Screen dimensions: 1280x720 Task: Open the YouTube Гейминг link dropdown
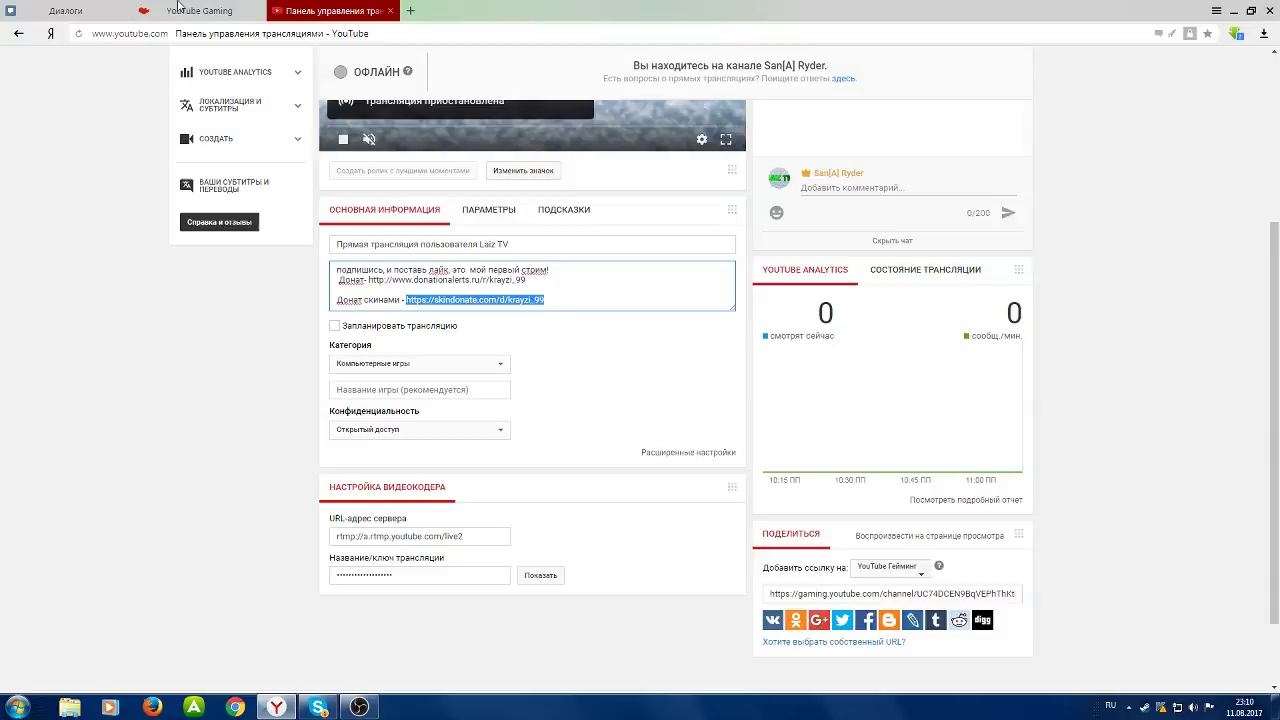click(889, 567)
